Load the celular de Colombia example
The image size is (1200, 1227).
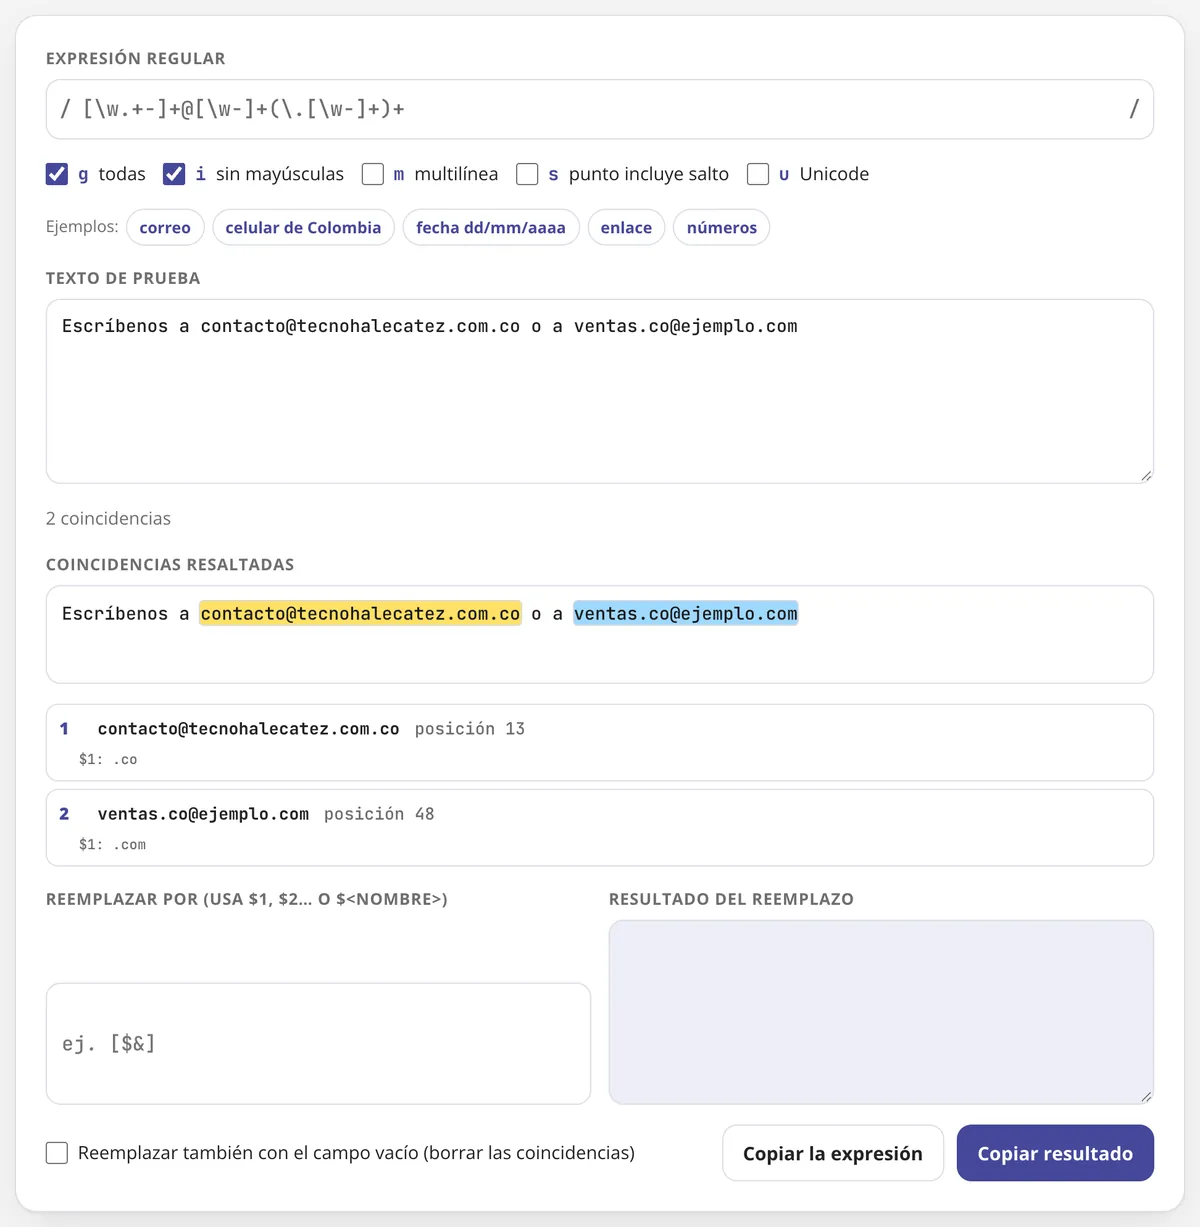point(303,227)
